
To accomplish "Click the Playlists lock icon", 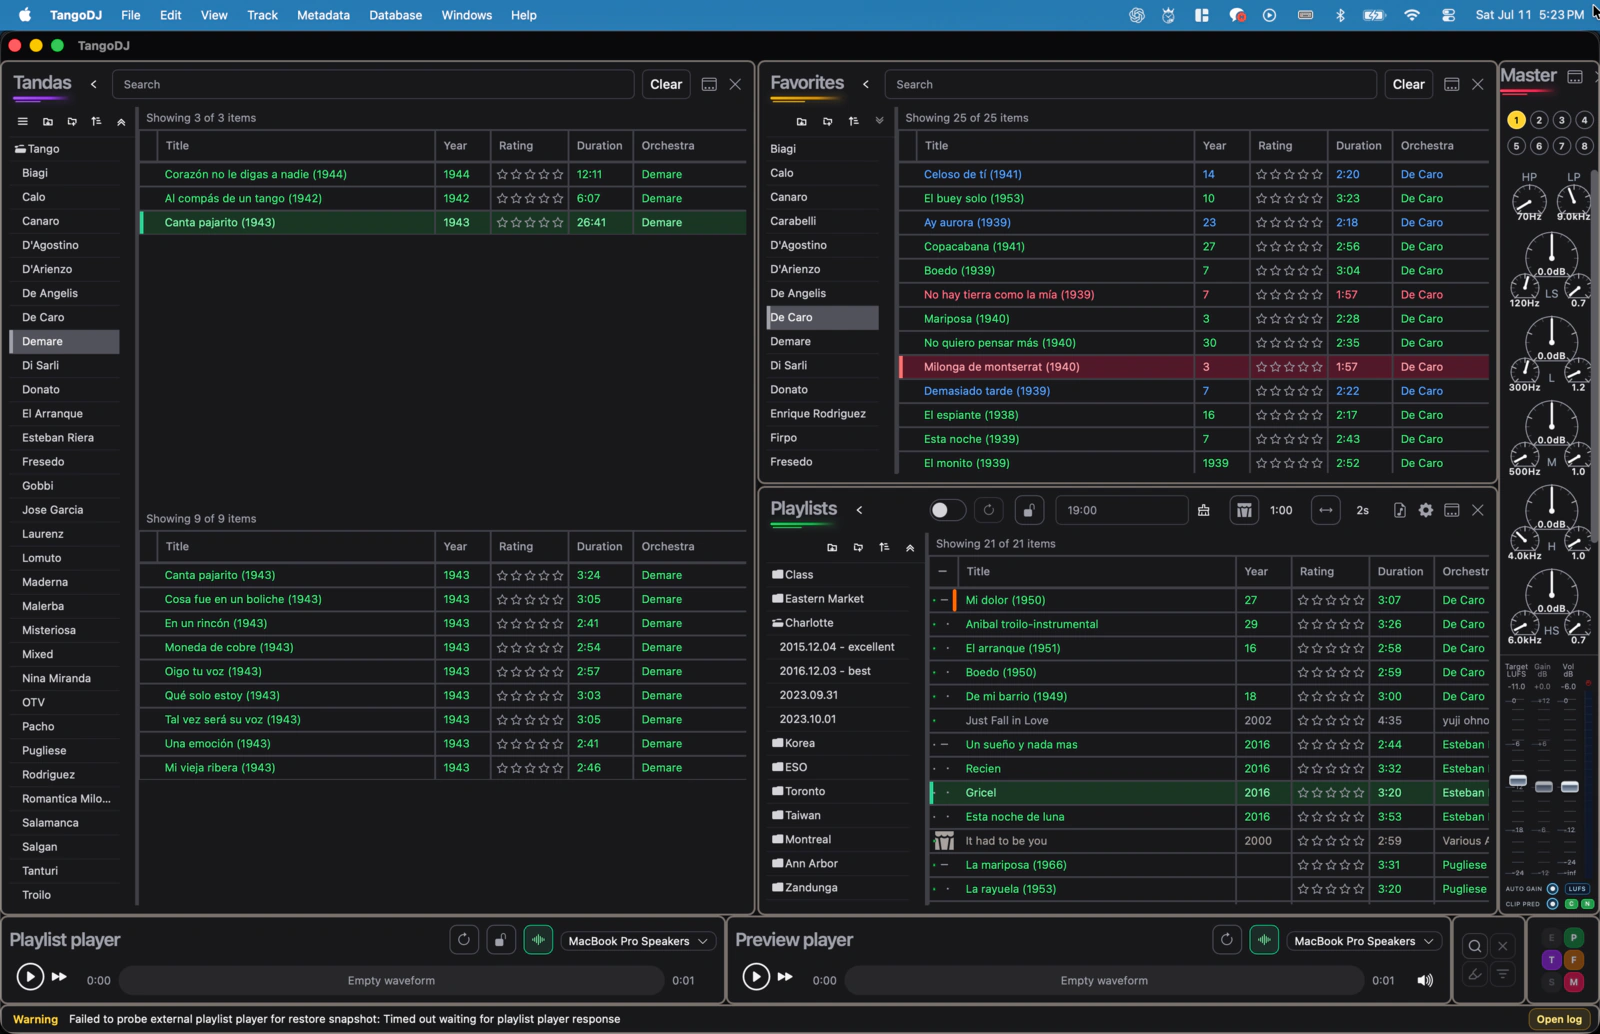I will pyautogui.click(x=1029, y=510).
